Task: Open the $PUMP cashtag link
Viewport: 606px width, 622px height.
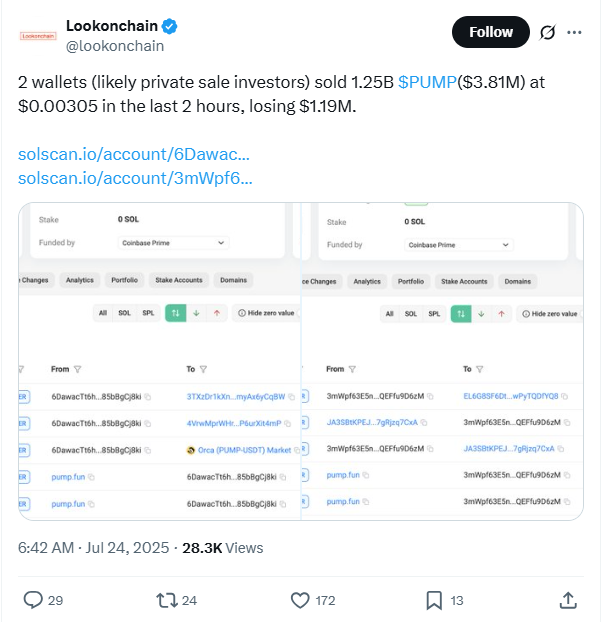Action: [x=427, y=82]
